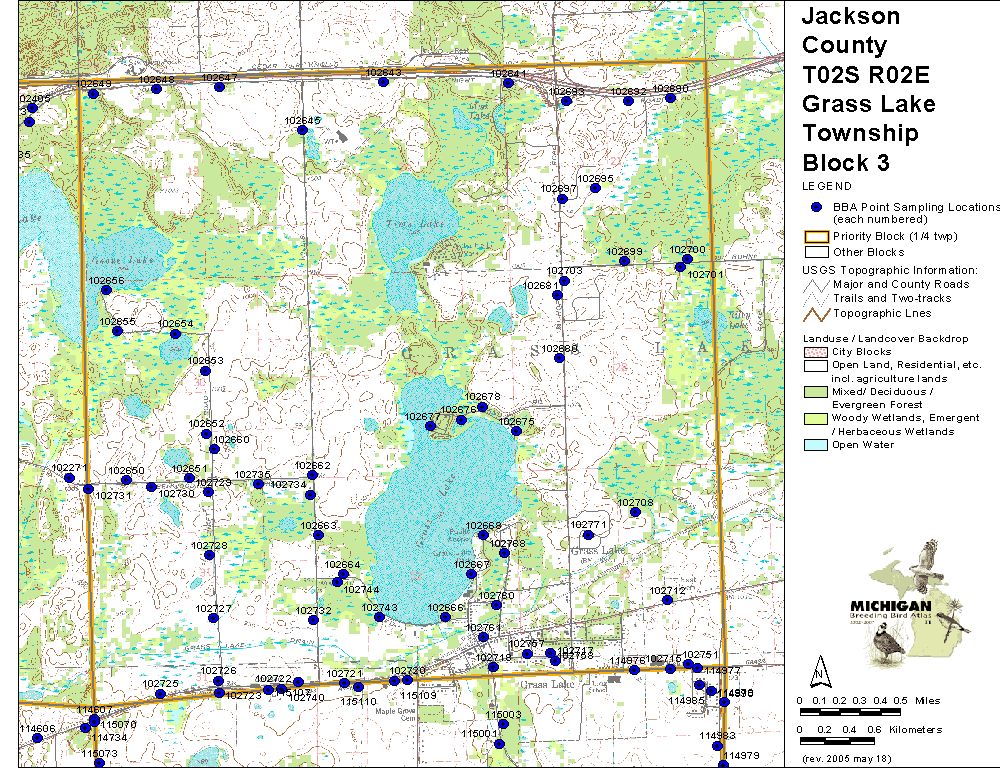This screenshot has height=768, width=1000.
Task: Click the Mixed/Deciduous Forest legend swatch
Action: (x=816, y=393)
